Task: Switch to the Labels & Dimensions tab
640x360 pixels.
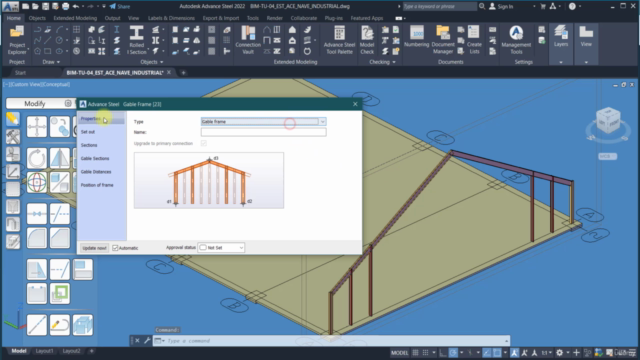Action: click(171, 18)
